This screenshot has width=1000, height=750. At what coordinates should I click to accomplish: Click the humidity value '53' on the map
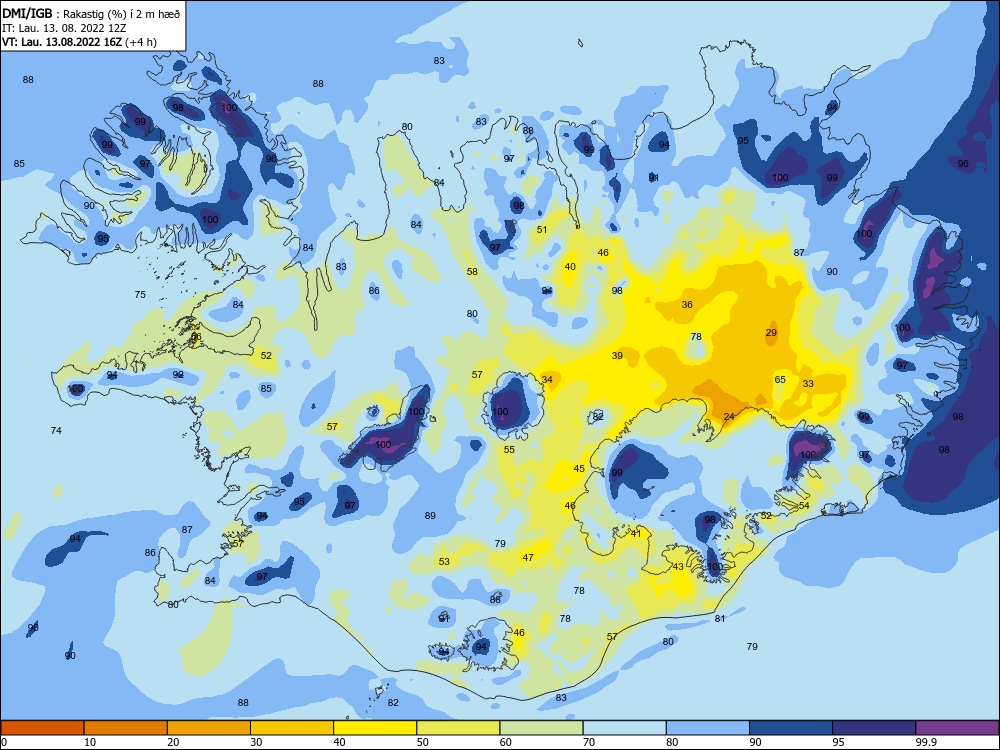pos(444,562)
